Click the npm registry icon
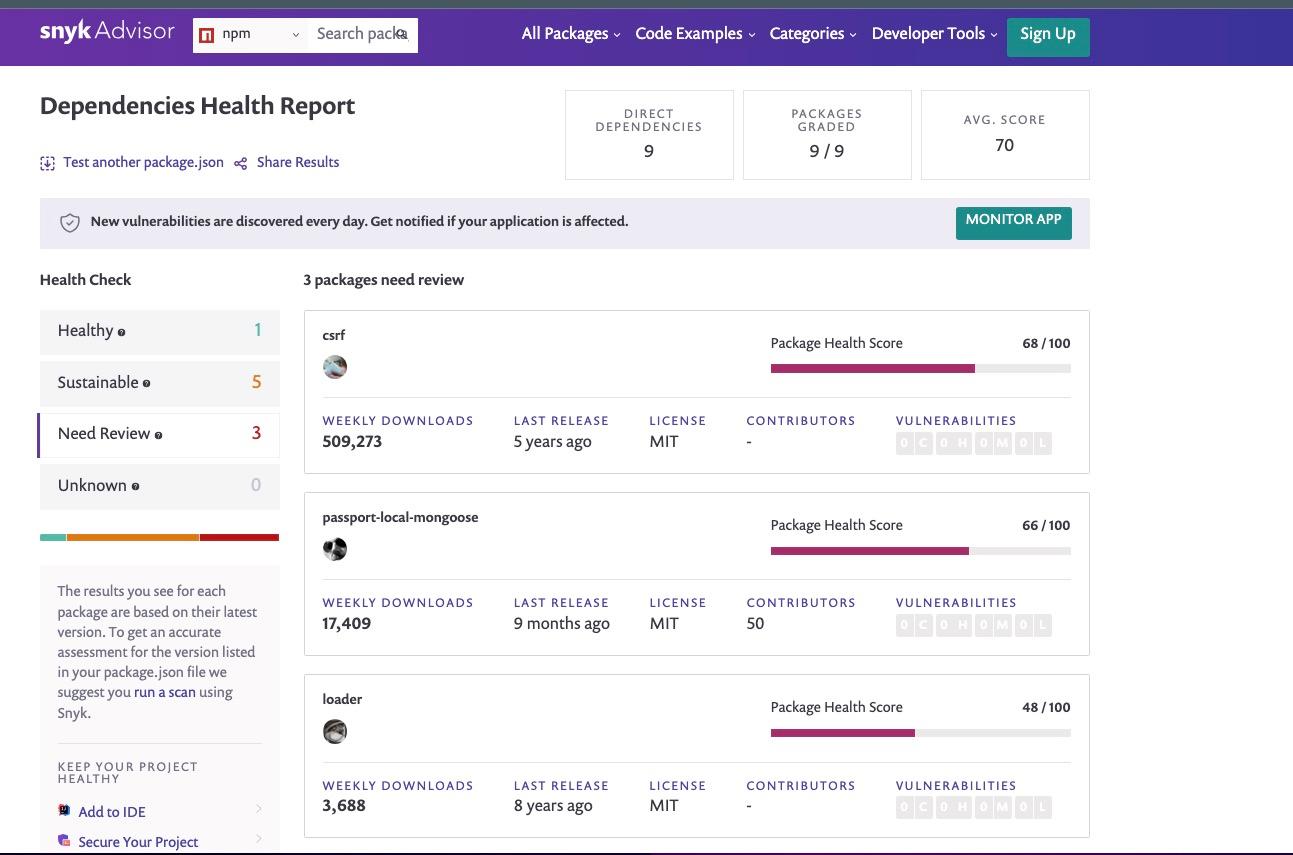The image size is (1293, 855). [207, 35]
